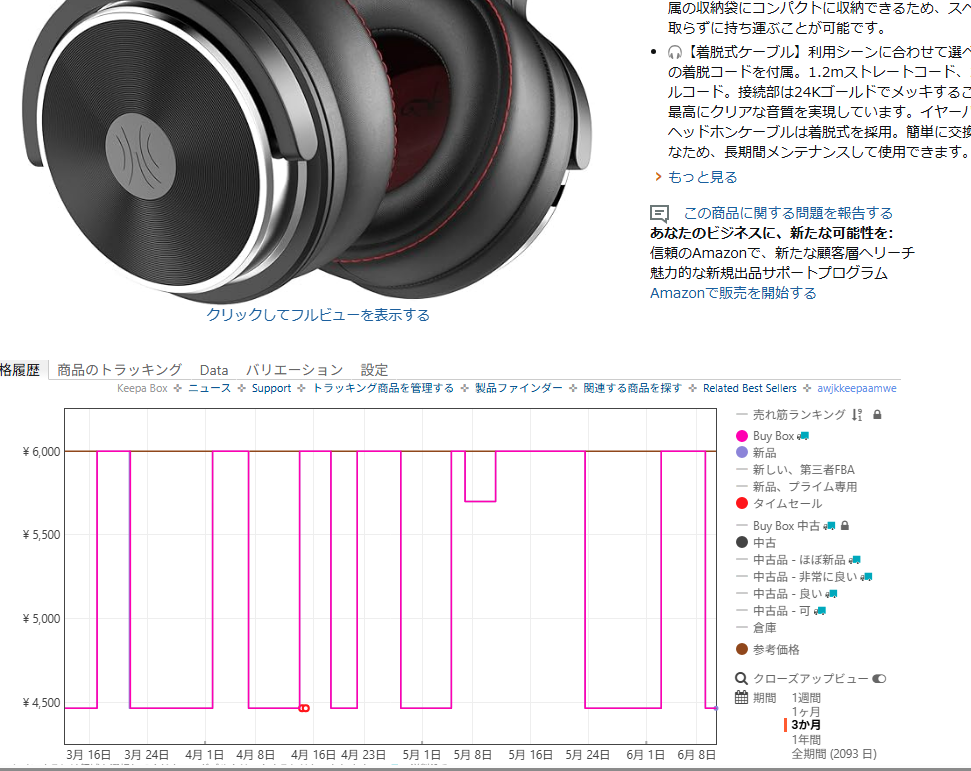Click the headphone icon before 【着脱式ケーブル】

(x=675, y=53)
